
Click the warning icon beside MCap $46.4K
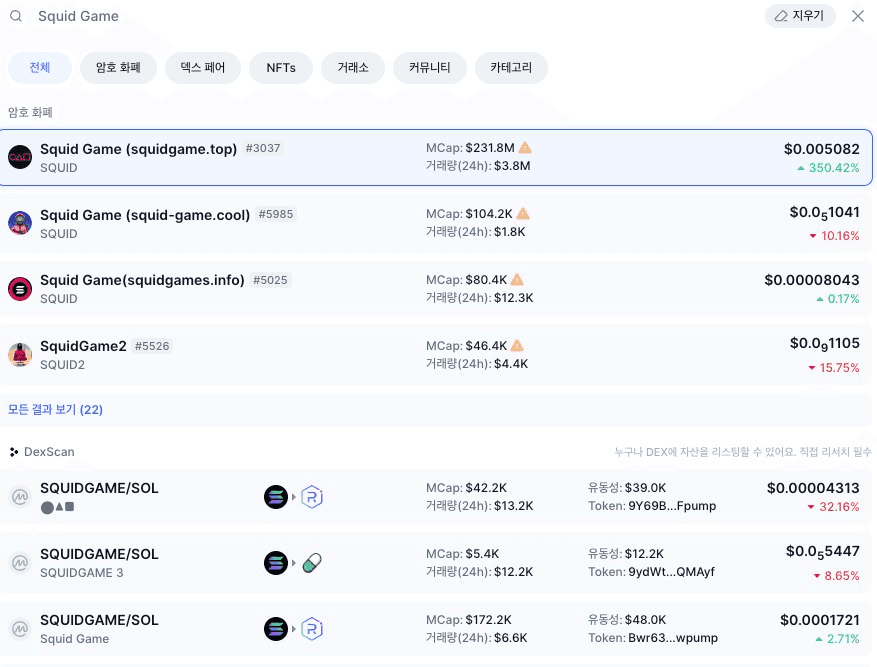pos(517,346)
